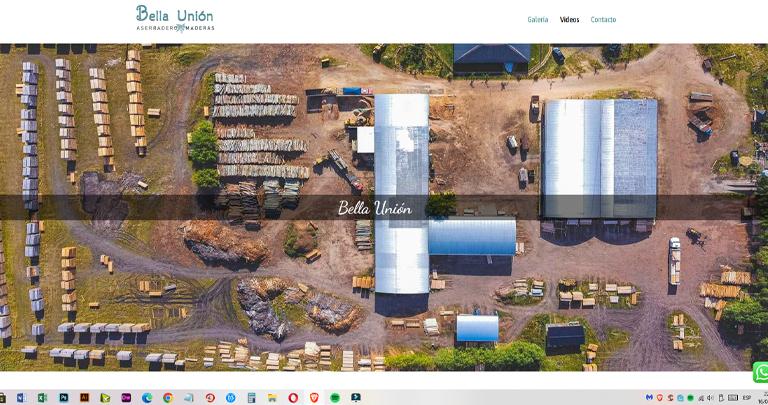
Task: Click the Bella Unión logo in header
Action: [x=175, y=18]
